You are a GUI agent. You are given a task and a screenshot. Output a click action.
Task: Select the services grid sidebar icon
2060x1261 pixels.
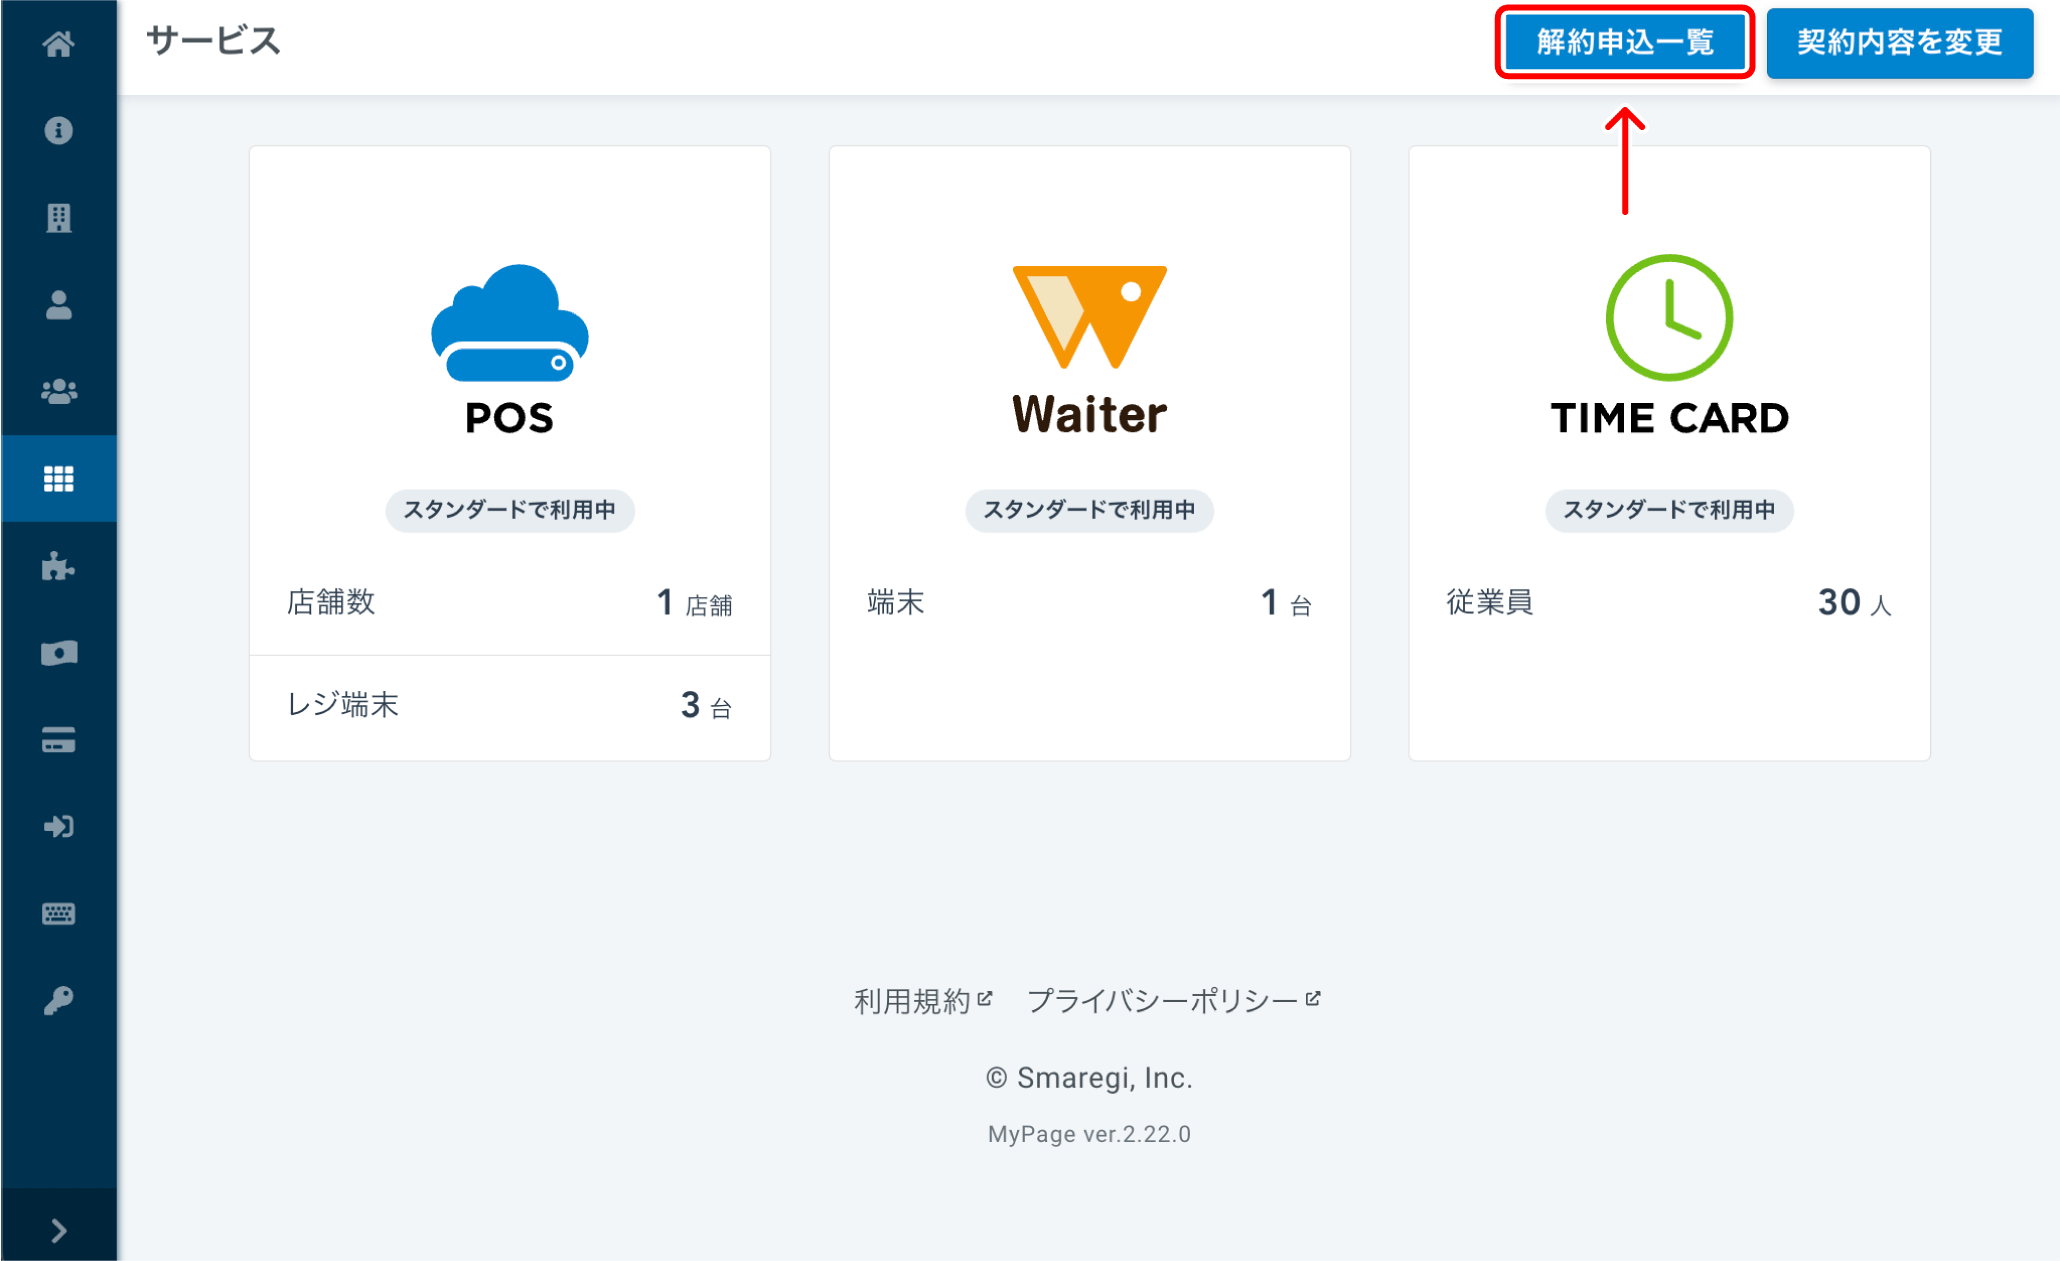(58, 478)
